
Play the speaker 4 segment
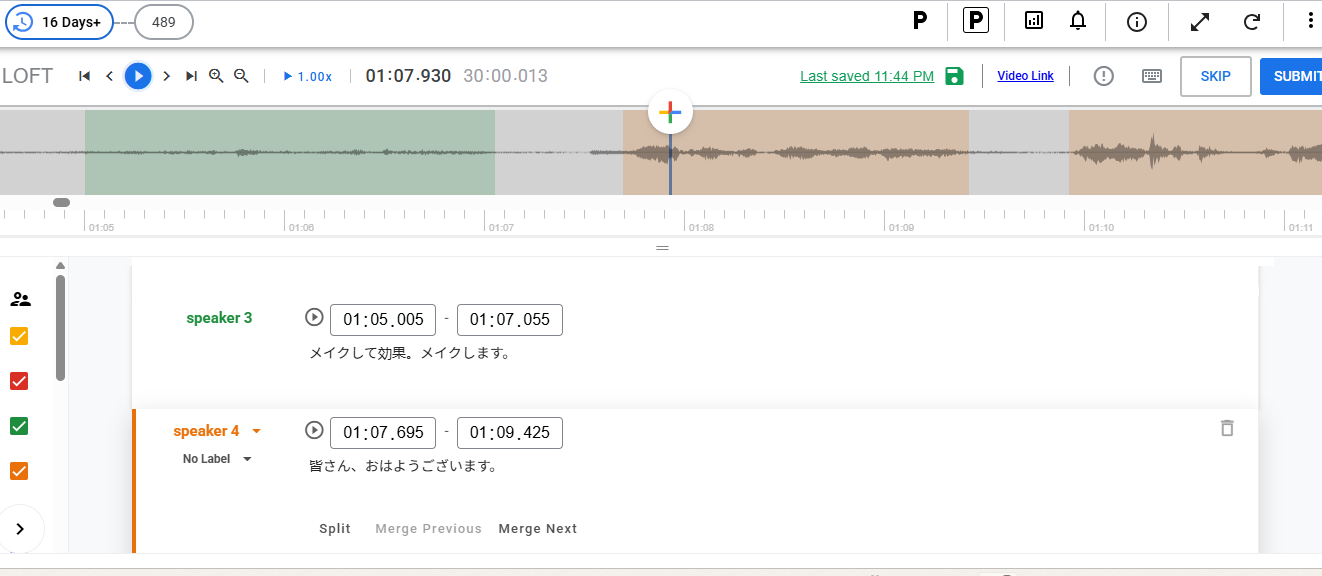click(x=314, y=430)
